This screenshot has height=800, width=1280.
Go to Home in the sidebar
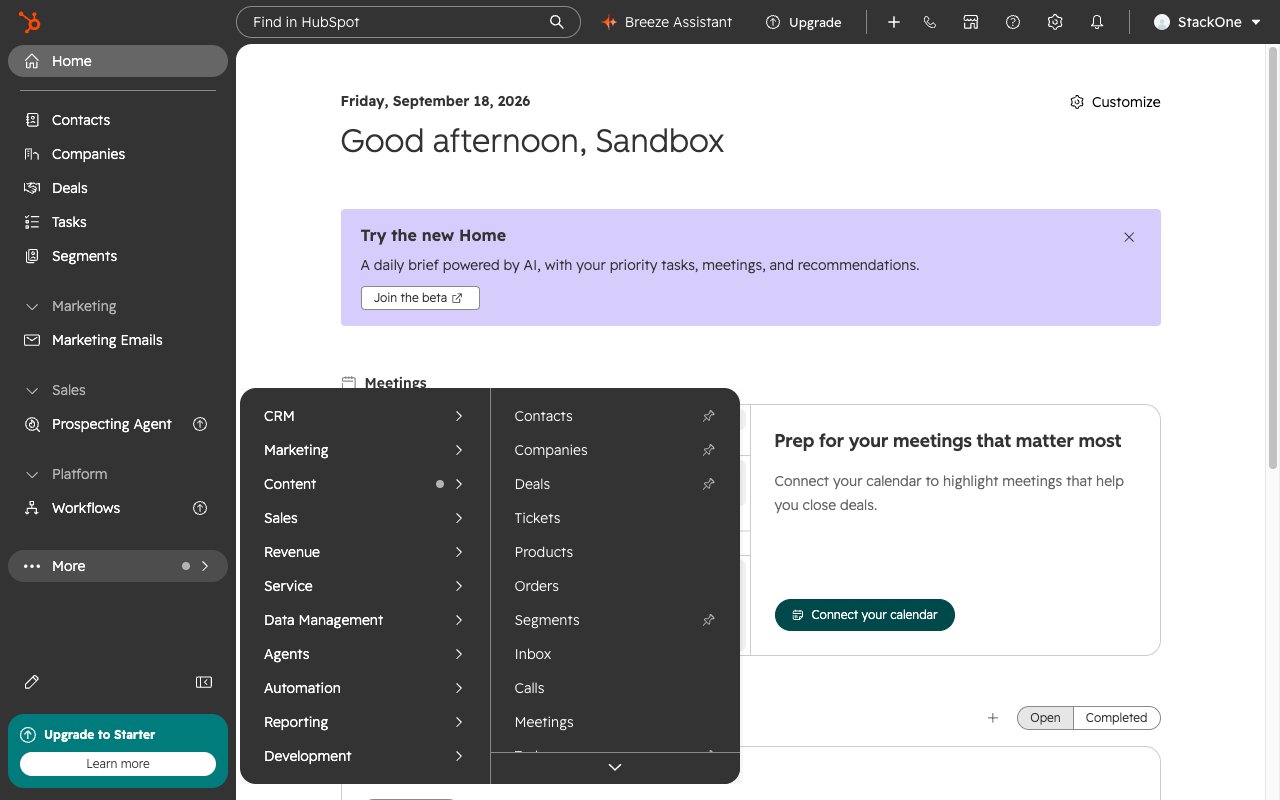118,61
